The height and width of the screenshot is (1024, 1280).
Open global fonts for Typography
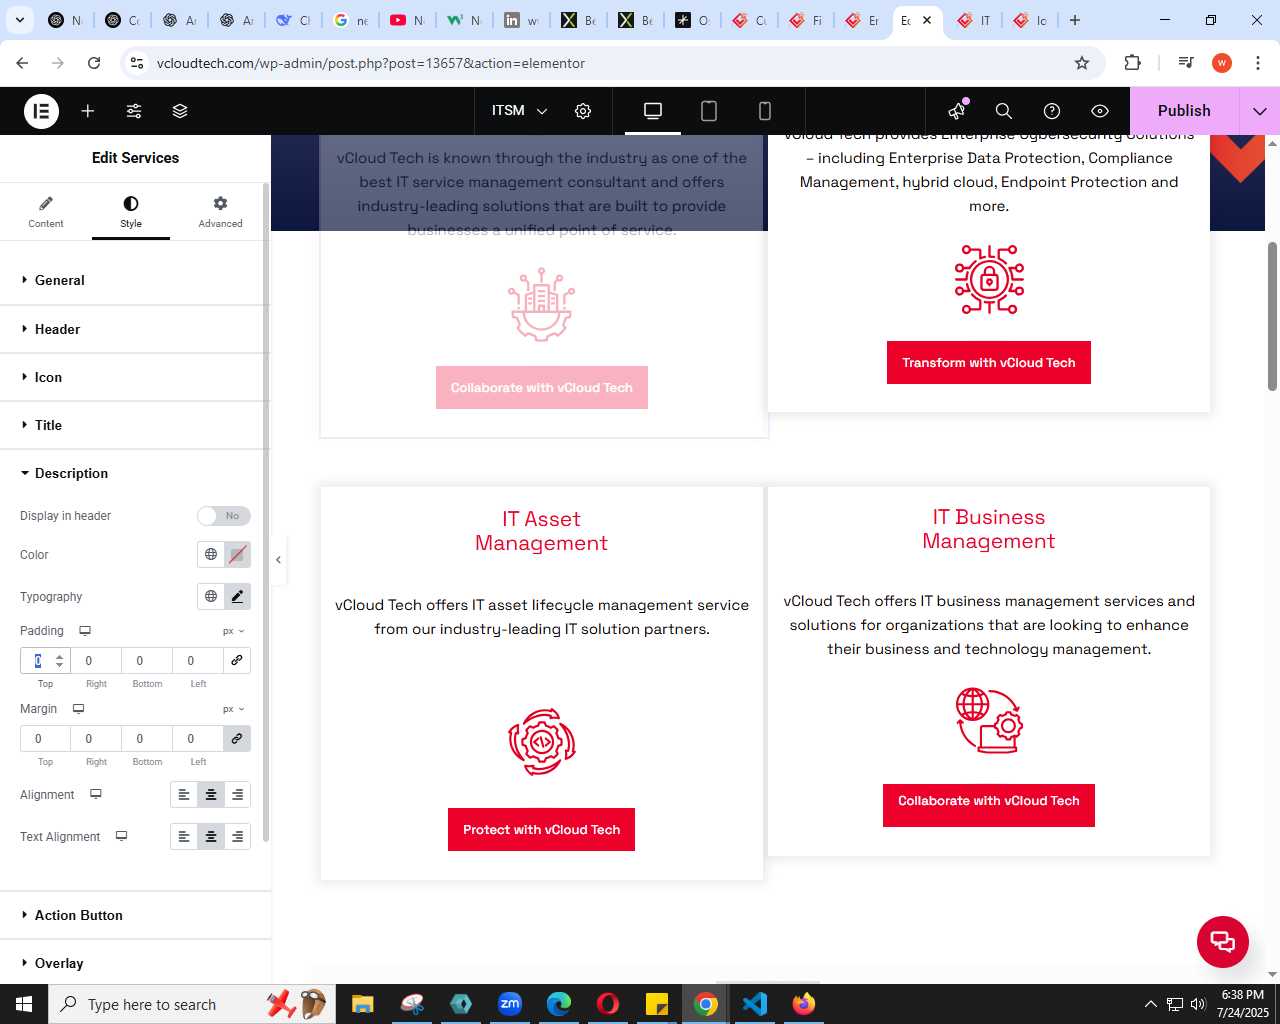pyautogui.click(x=211, y=596)
